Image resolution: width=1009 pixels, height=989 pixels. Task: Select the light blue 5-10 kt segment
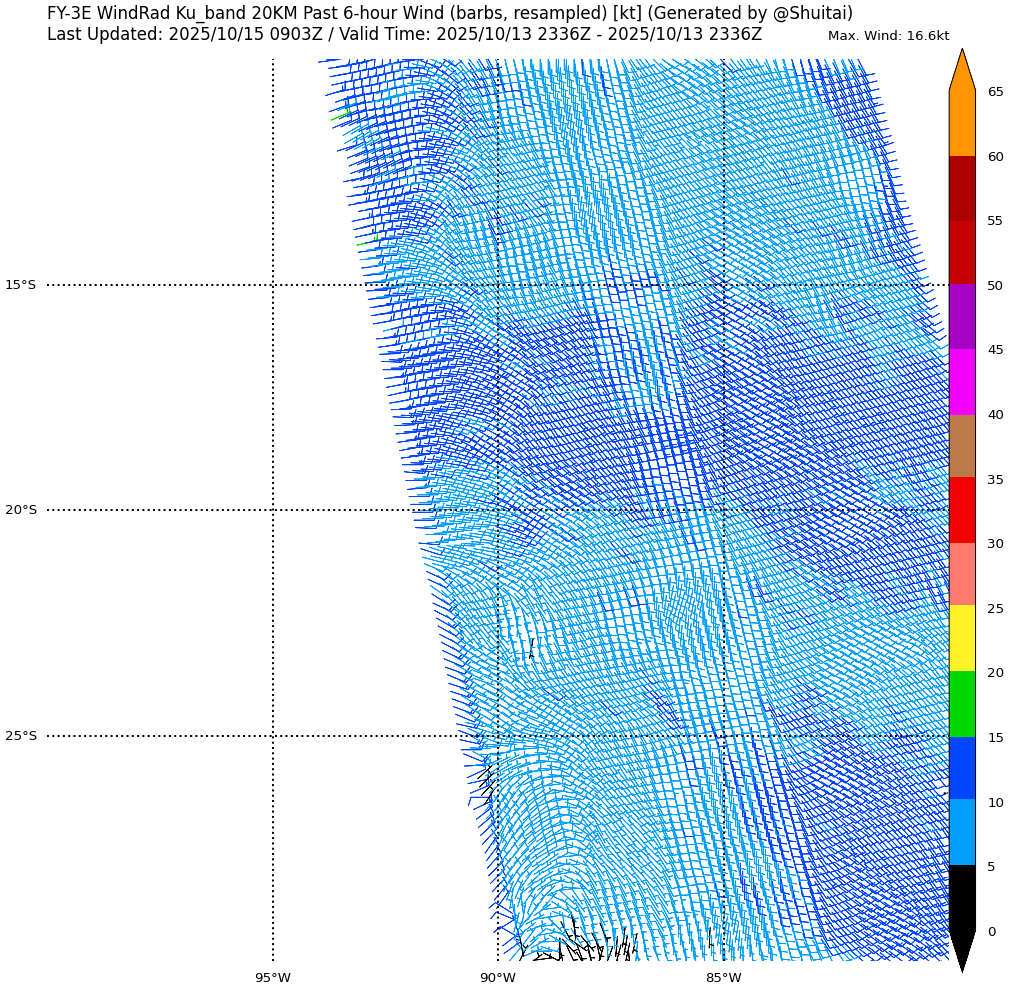pos(961,832)
